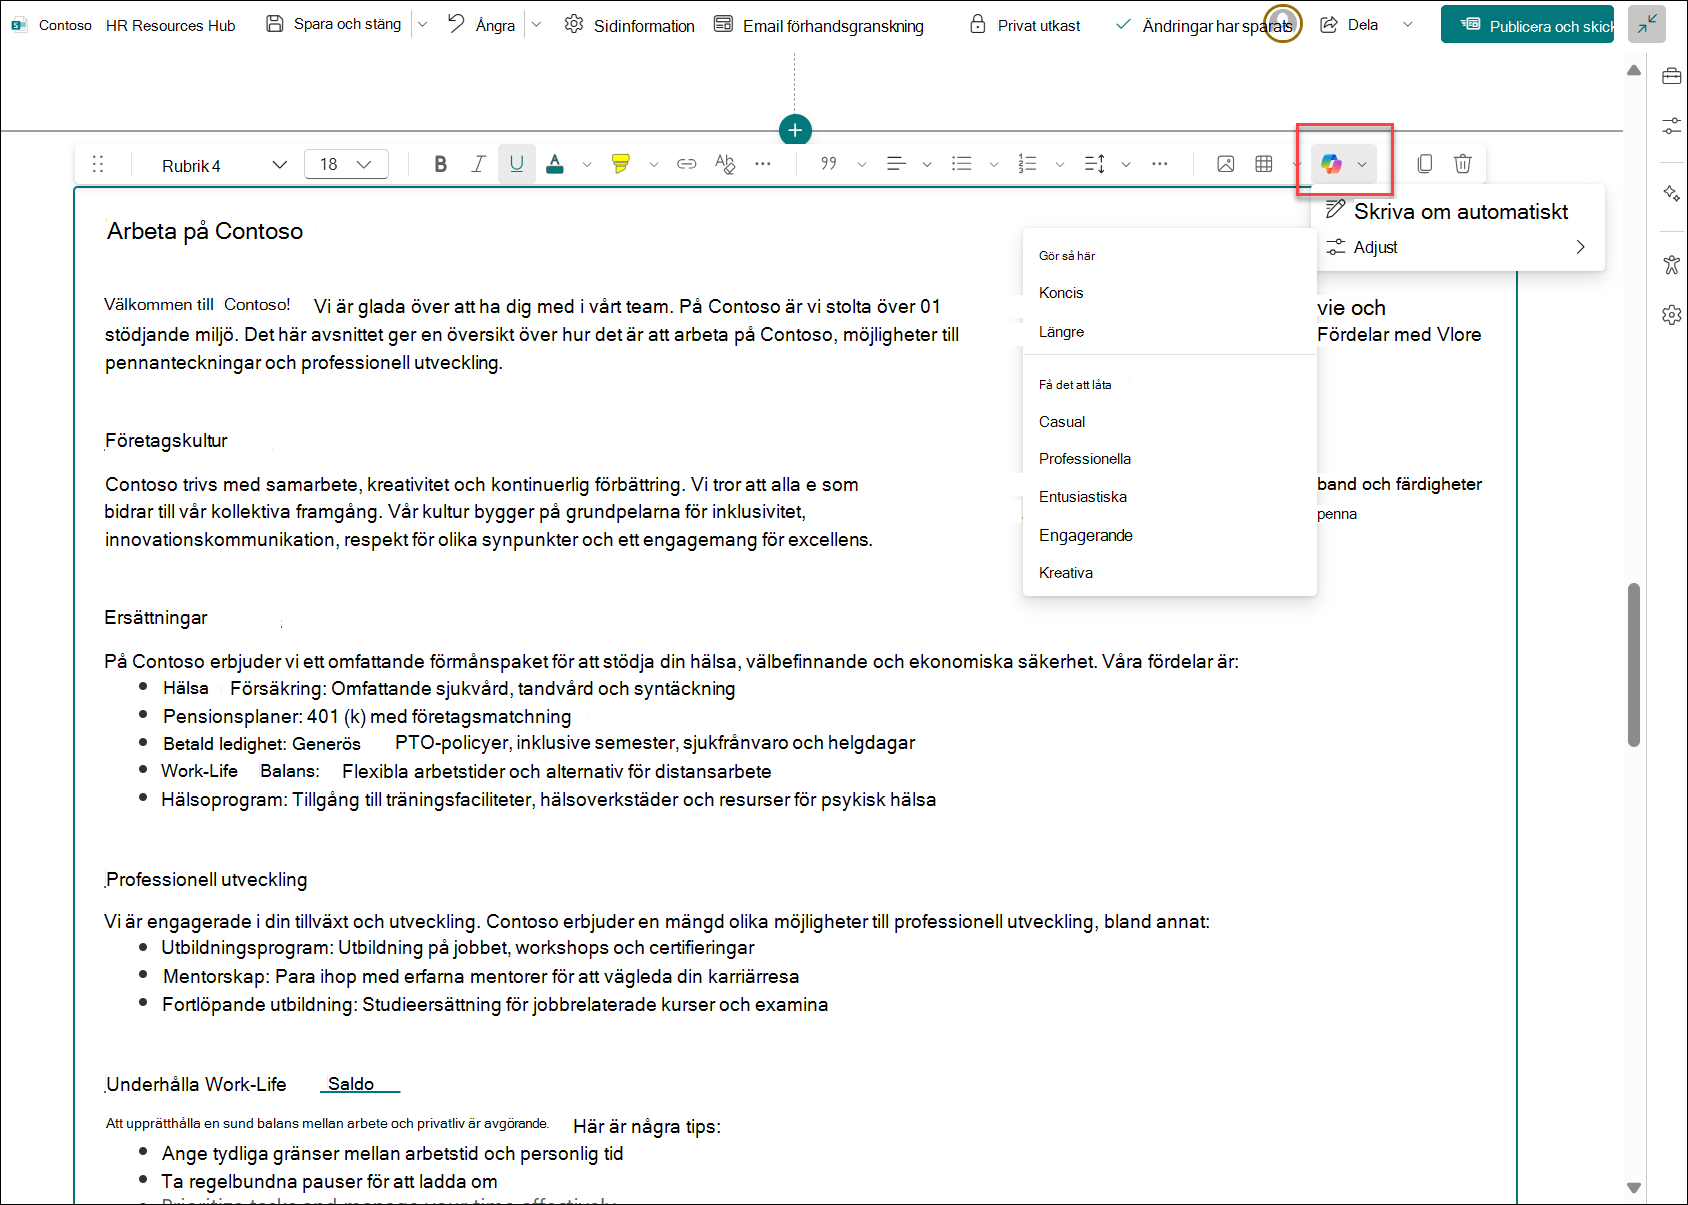The height and width of the screenshot is (1205, 1688).
Task: Click the 'Företagskultur' heading
Action: coord(166,441)
